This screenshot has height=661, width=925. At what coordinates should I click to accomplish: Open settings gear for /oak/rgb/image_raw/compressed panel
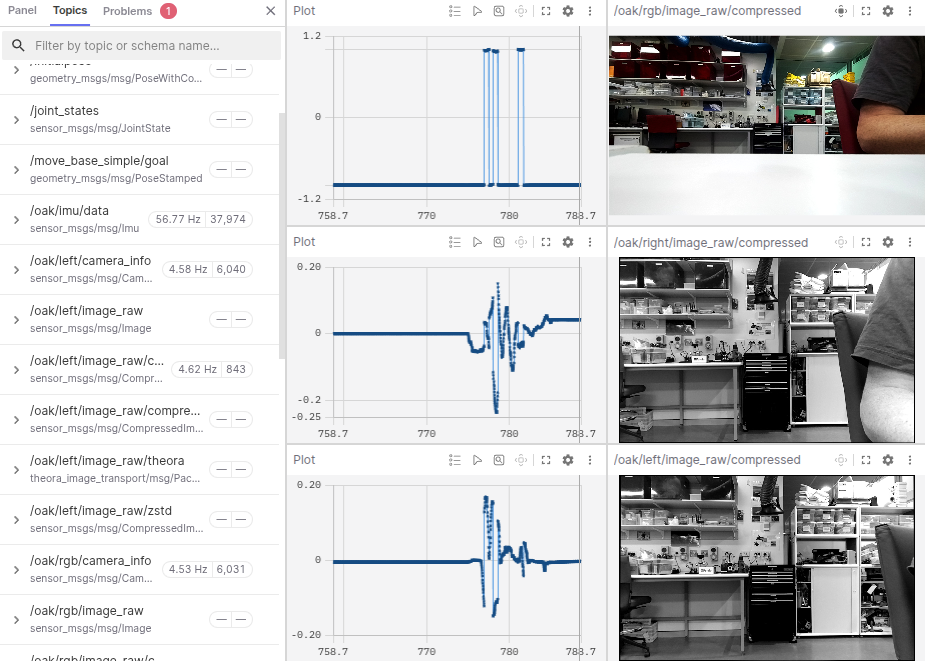887,11
